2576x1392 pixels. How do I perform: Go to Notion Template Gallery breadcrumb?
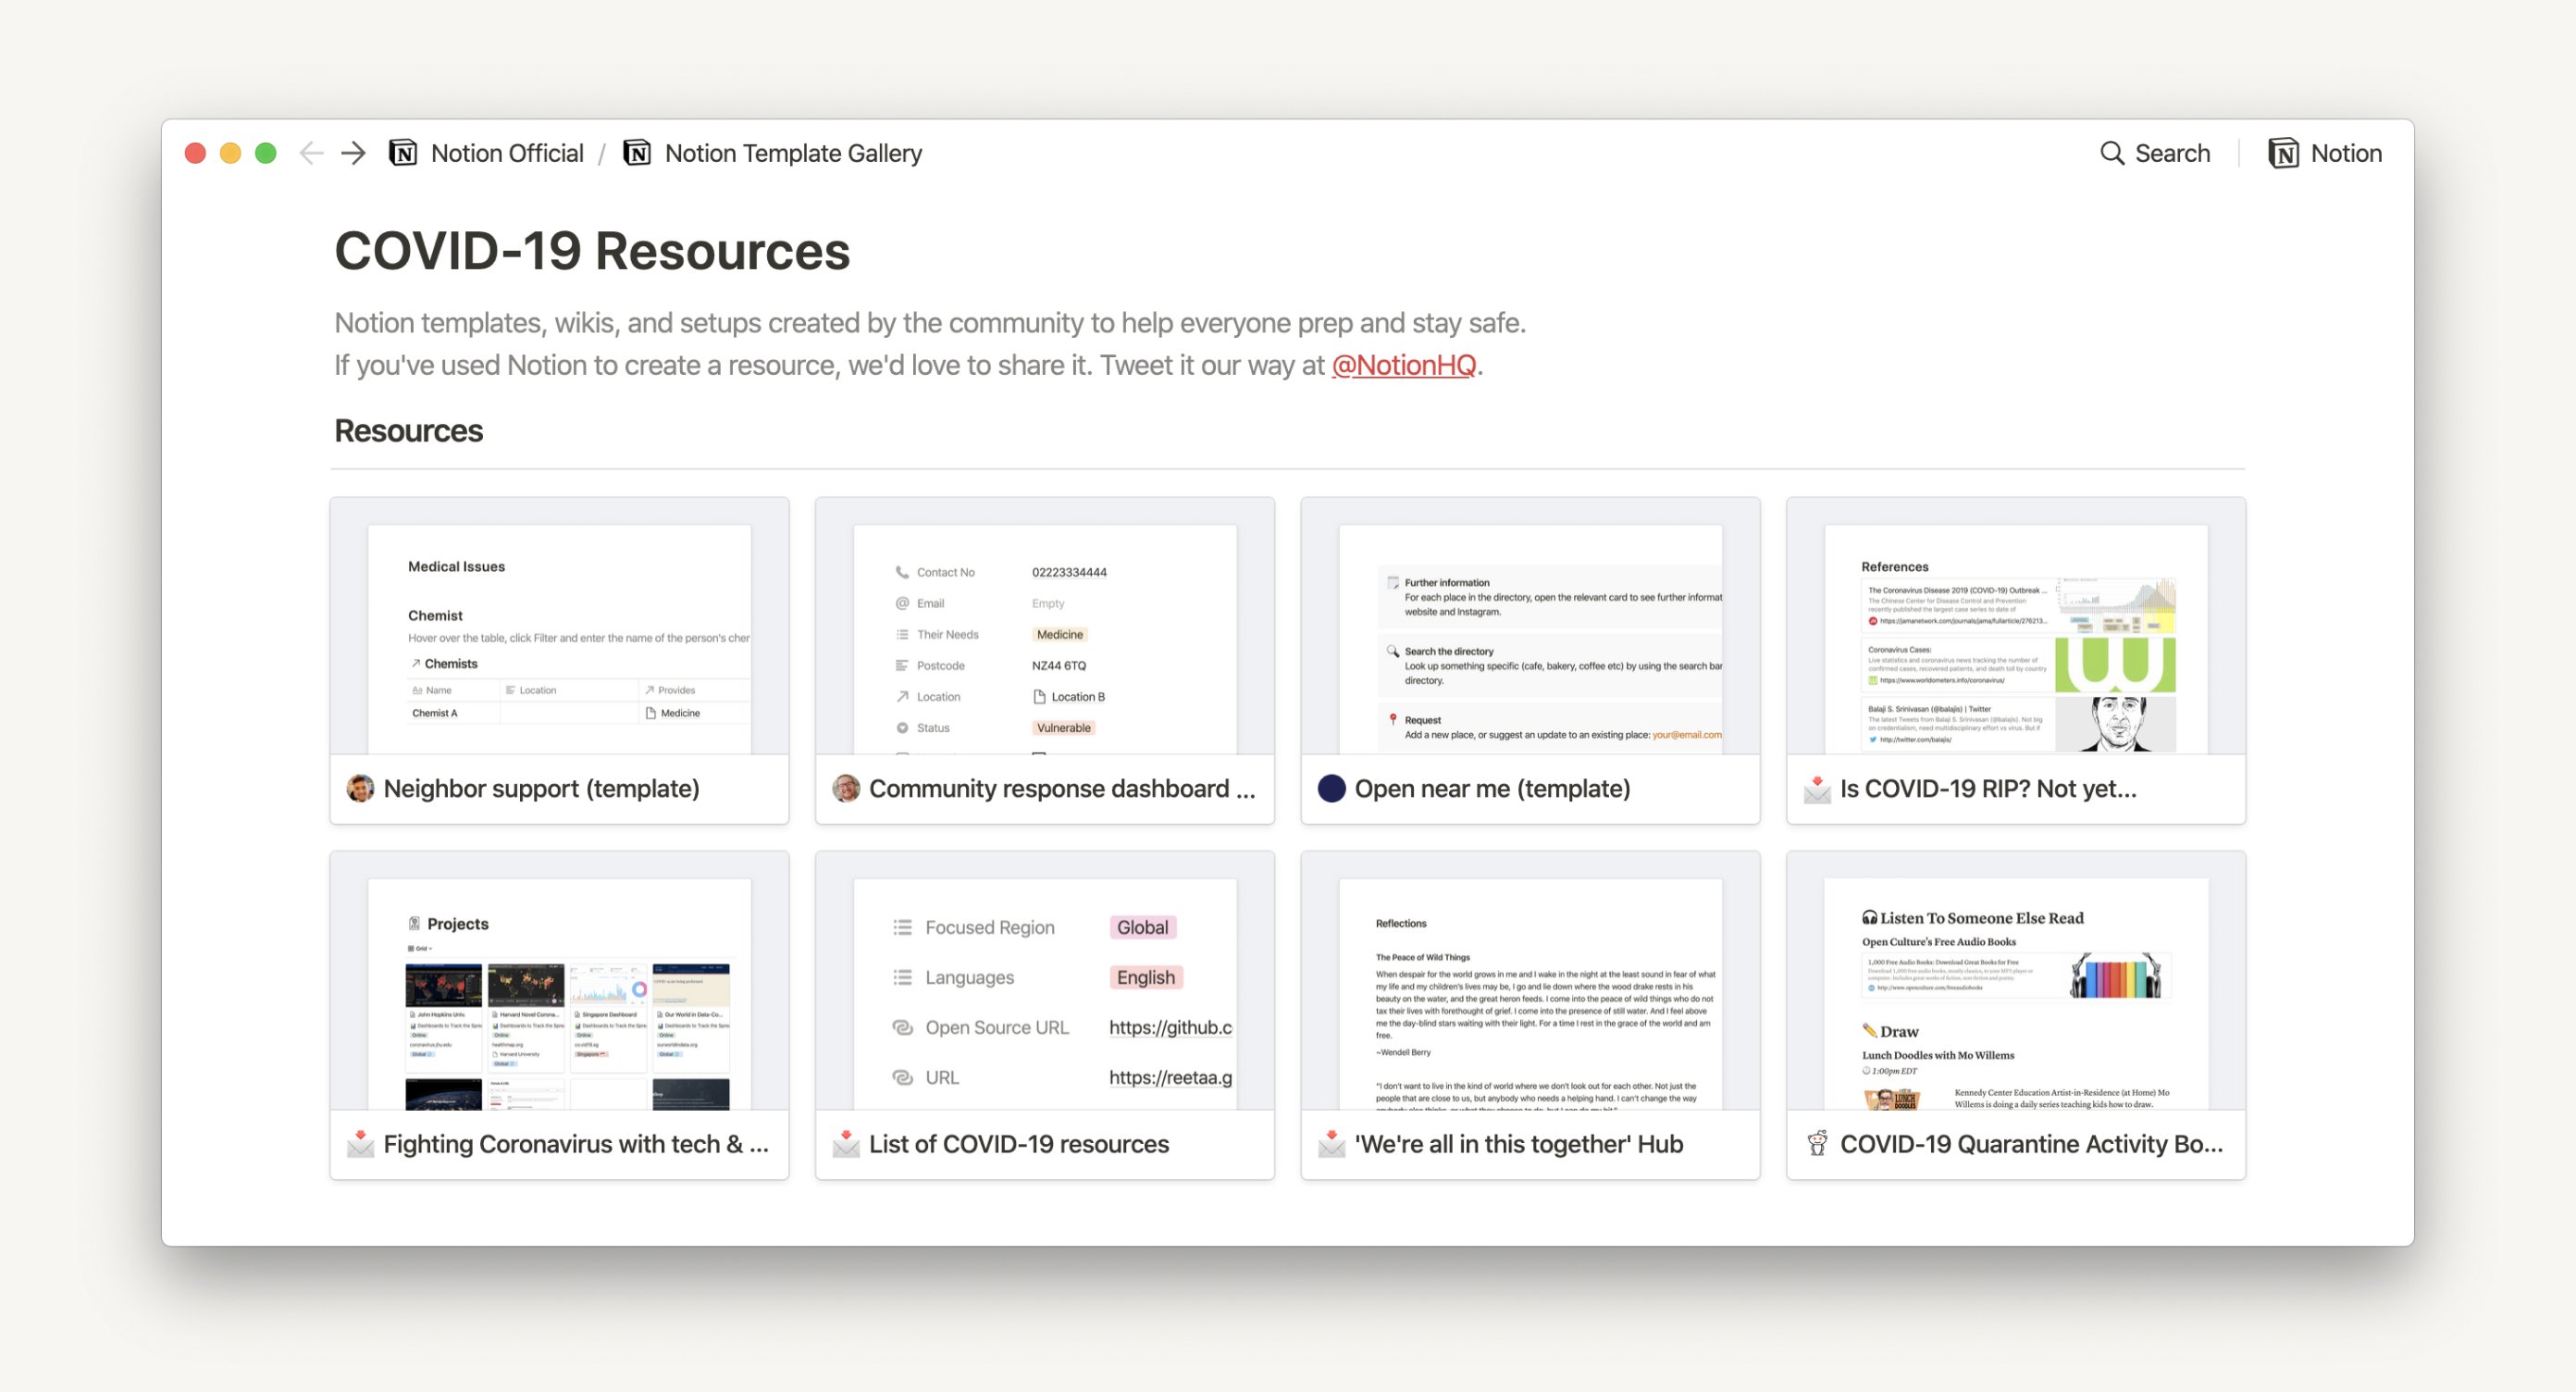(793, 153)
